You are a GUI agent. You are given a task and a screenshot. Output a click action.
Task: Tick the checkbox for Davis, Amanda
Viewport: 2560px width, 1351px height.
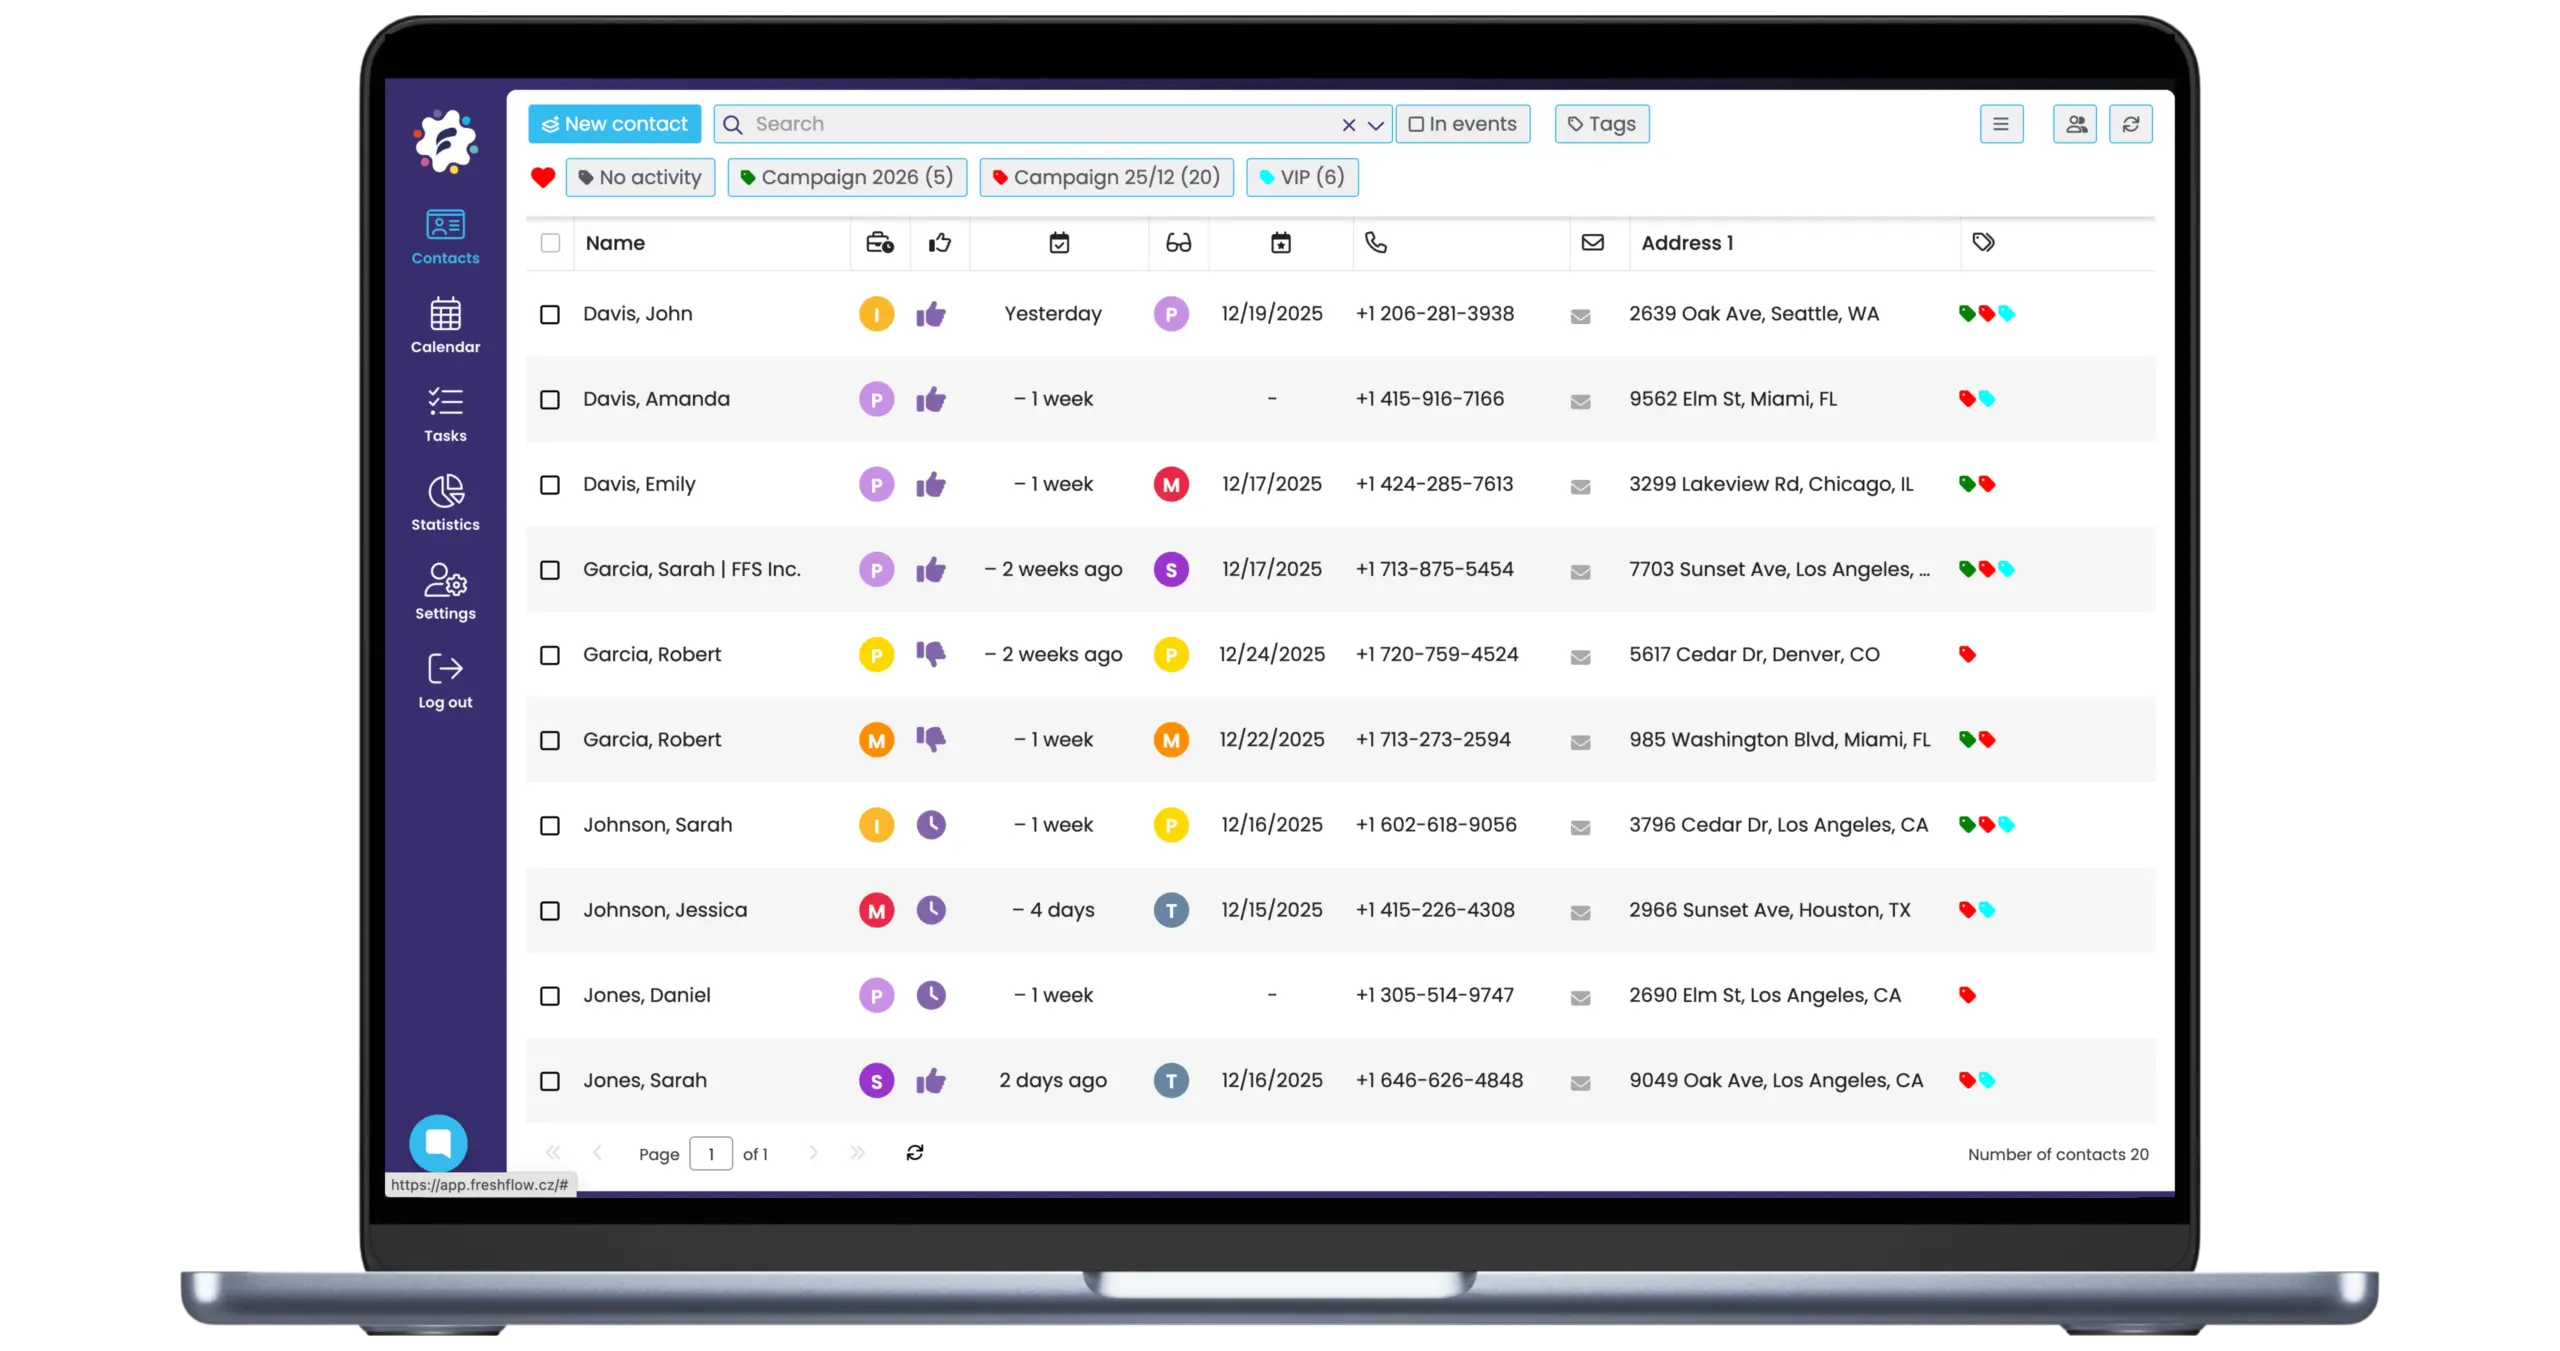click(x=550, y=400)
